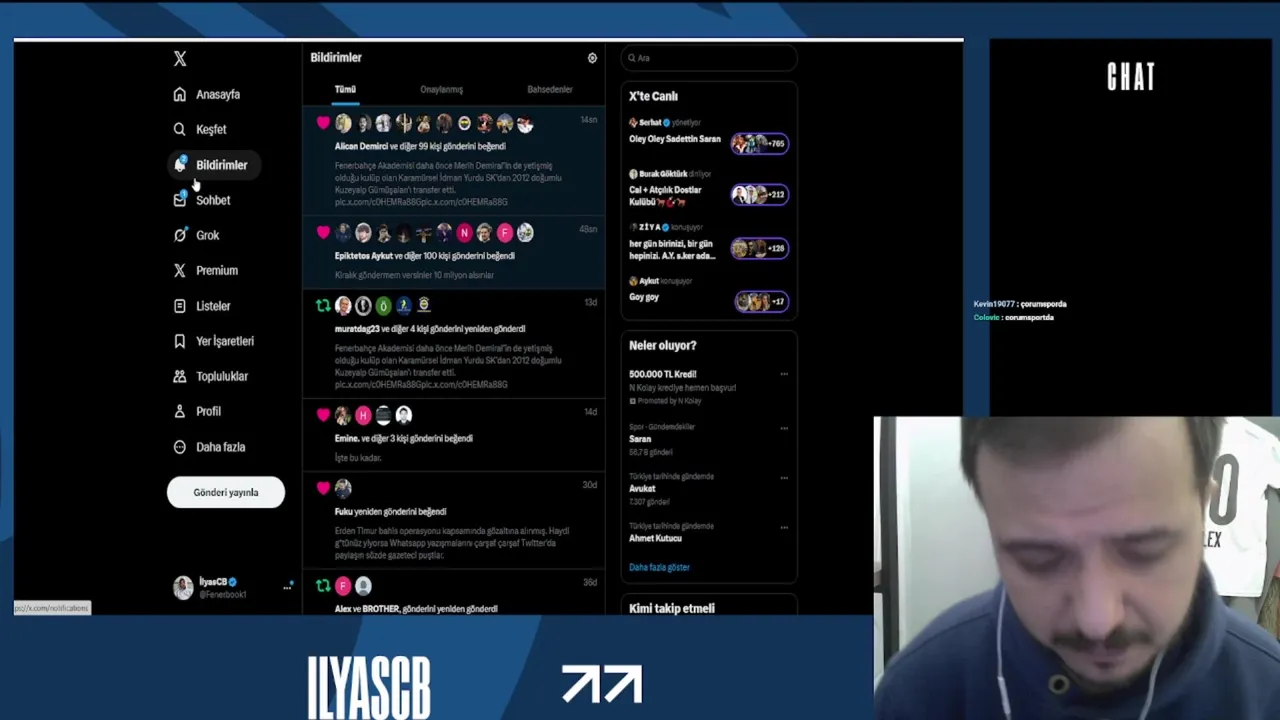1280x720 pixels.
Task: Open the Daha fazla circle icon
Action: [x=180, y=447]
